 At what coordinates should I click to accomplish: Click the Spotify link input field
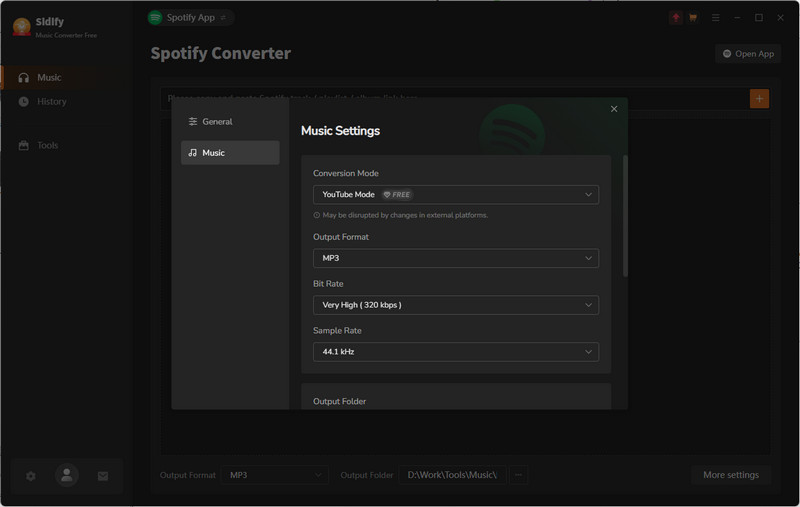click(x=454, y=98)
